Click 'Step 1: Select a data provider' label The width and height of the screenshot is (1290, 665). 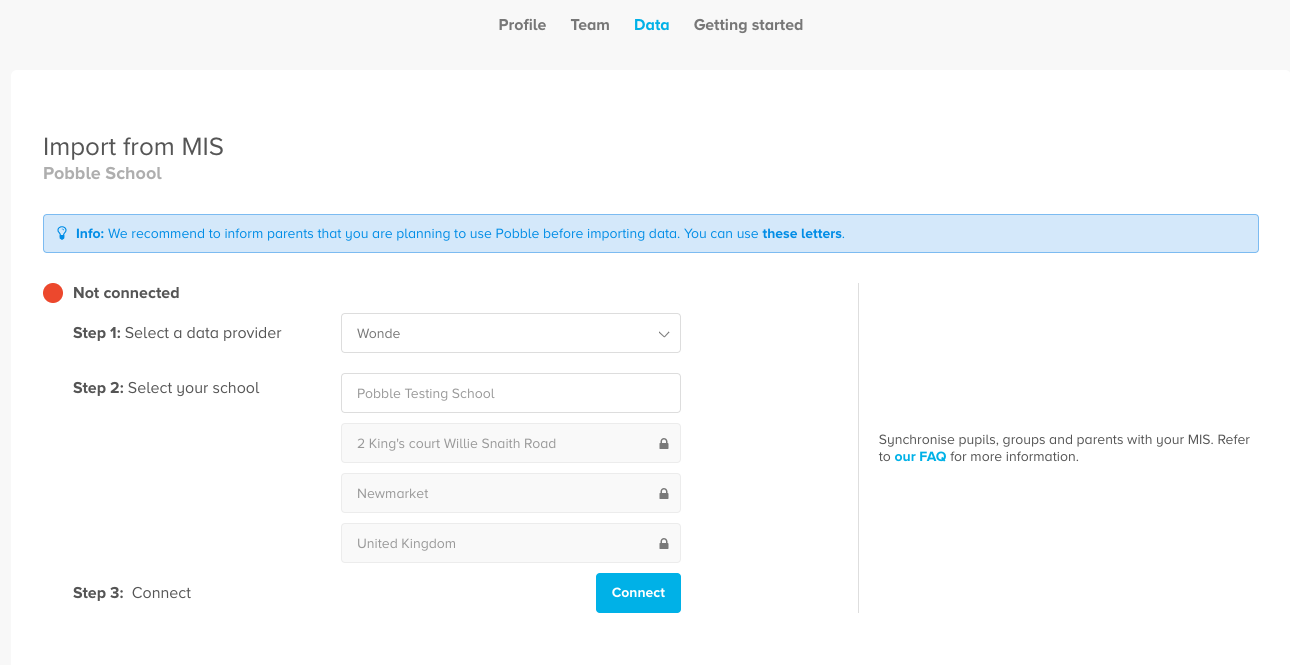tap(177, 333)
